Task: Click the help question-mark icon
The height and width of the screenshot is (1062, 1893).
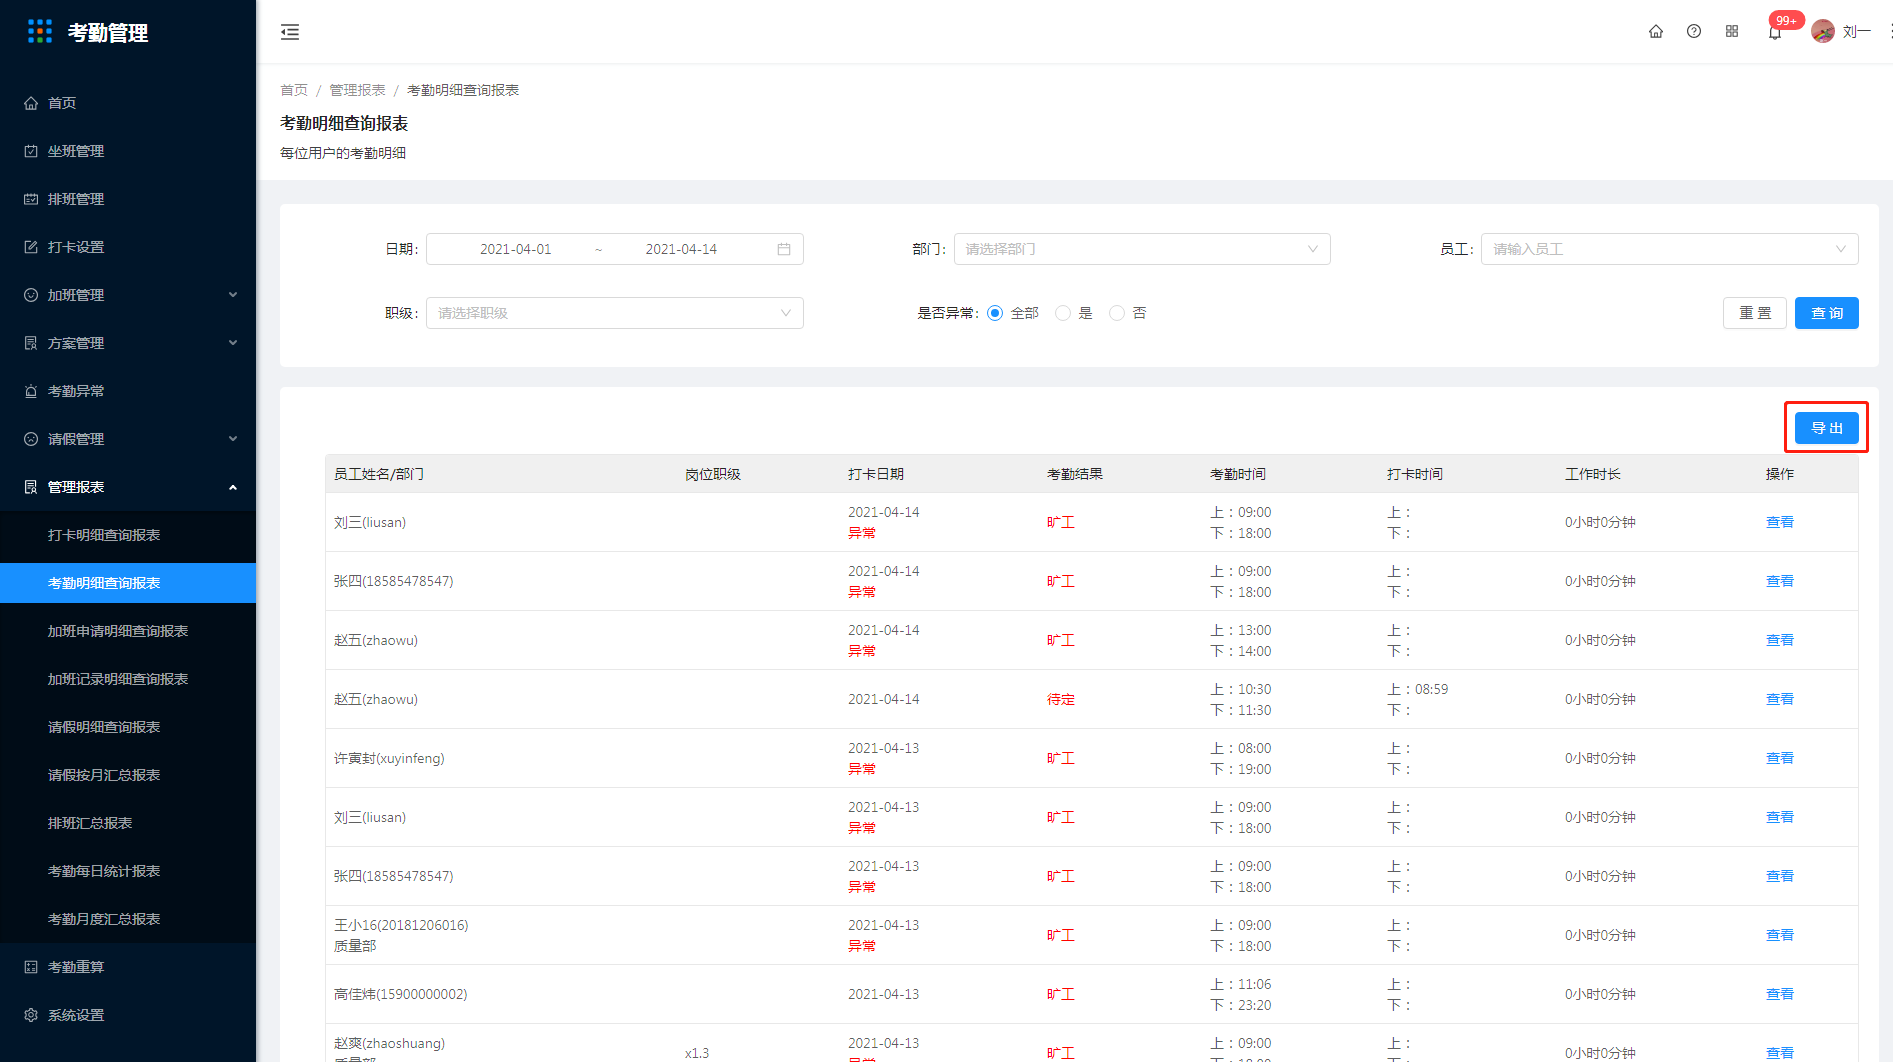Action: 1694,32
